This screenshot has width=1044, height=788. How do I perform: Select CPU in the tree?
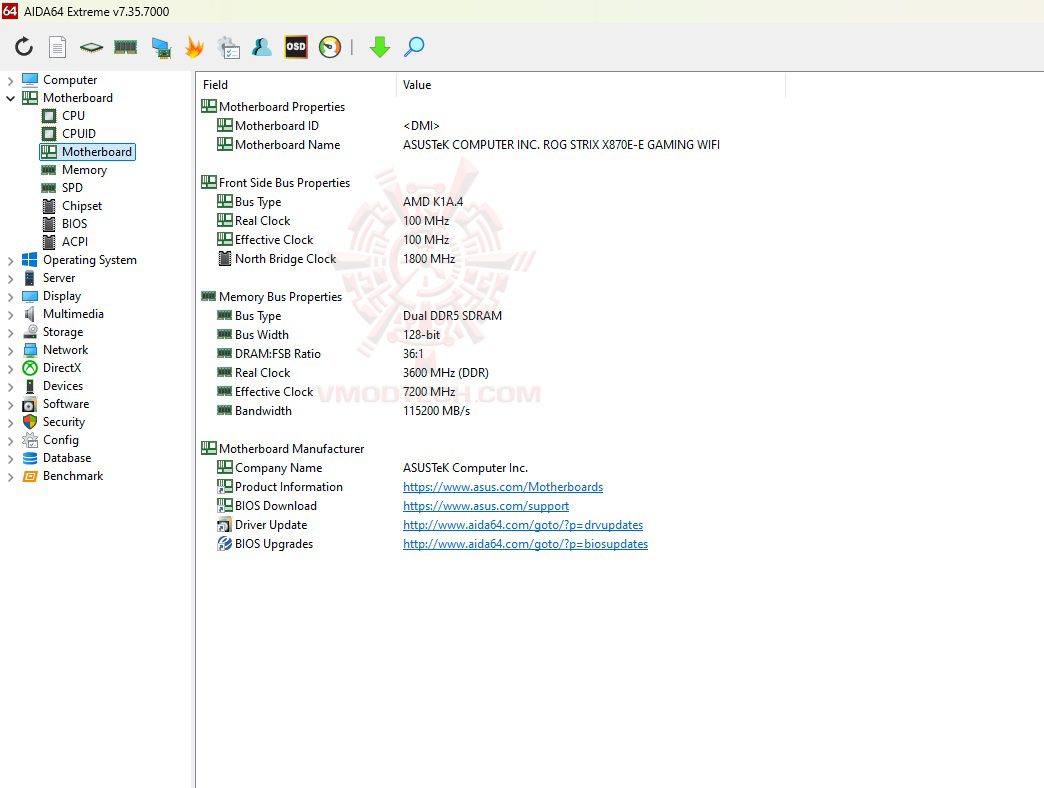(x=73, y=116)
